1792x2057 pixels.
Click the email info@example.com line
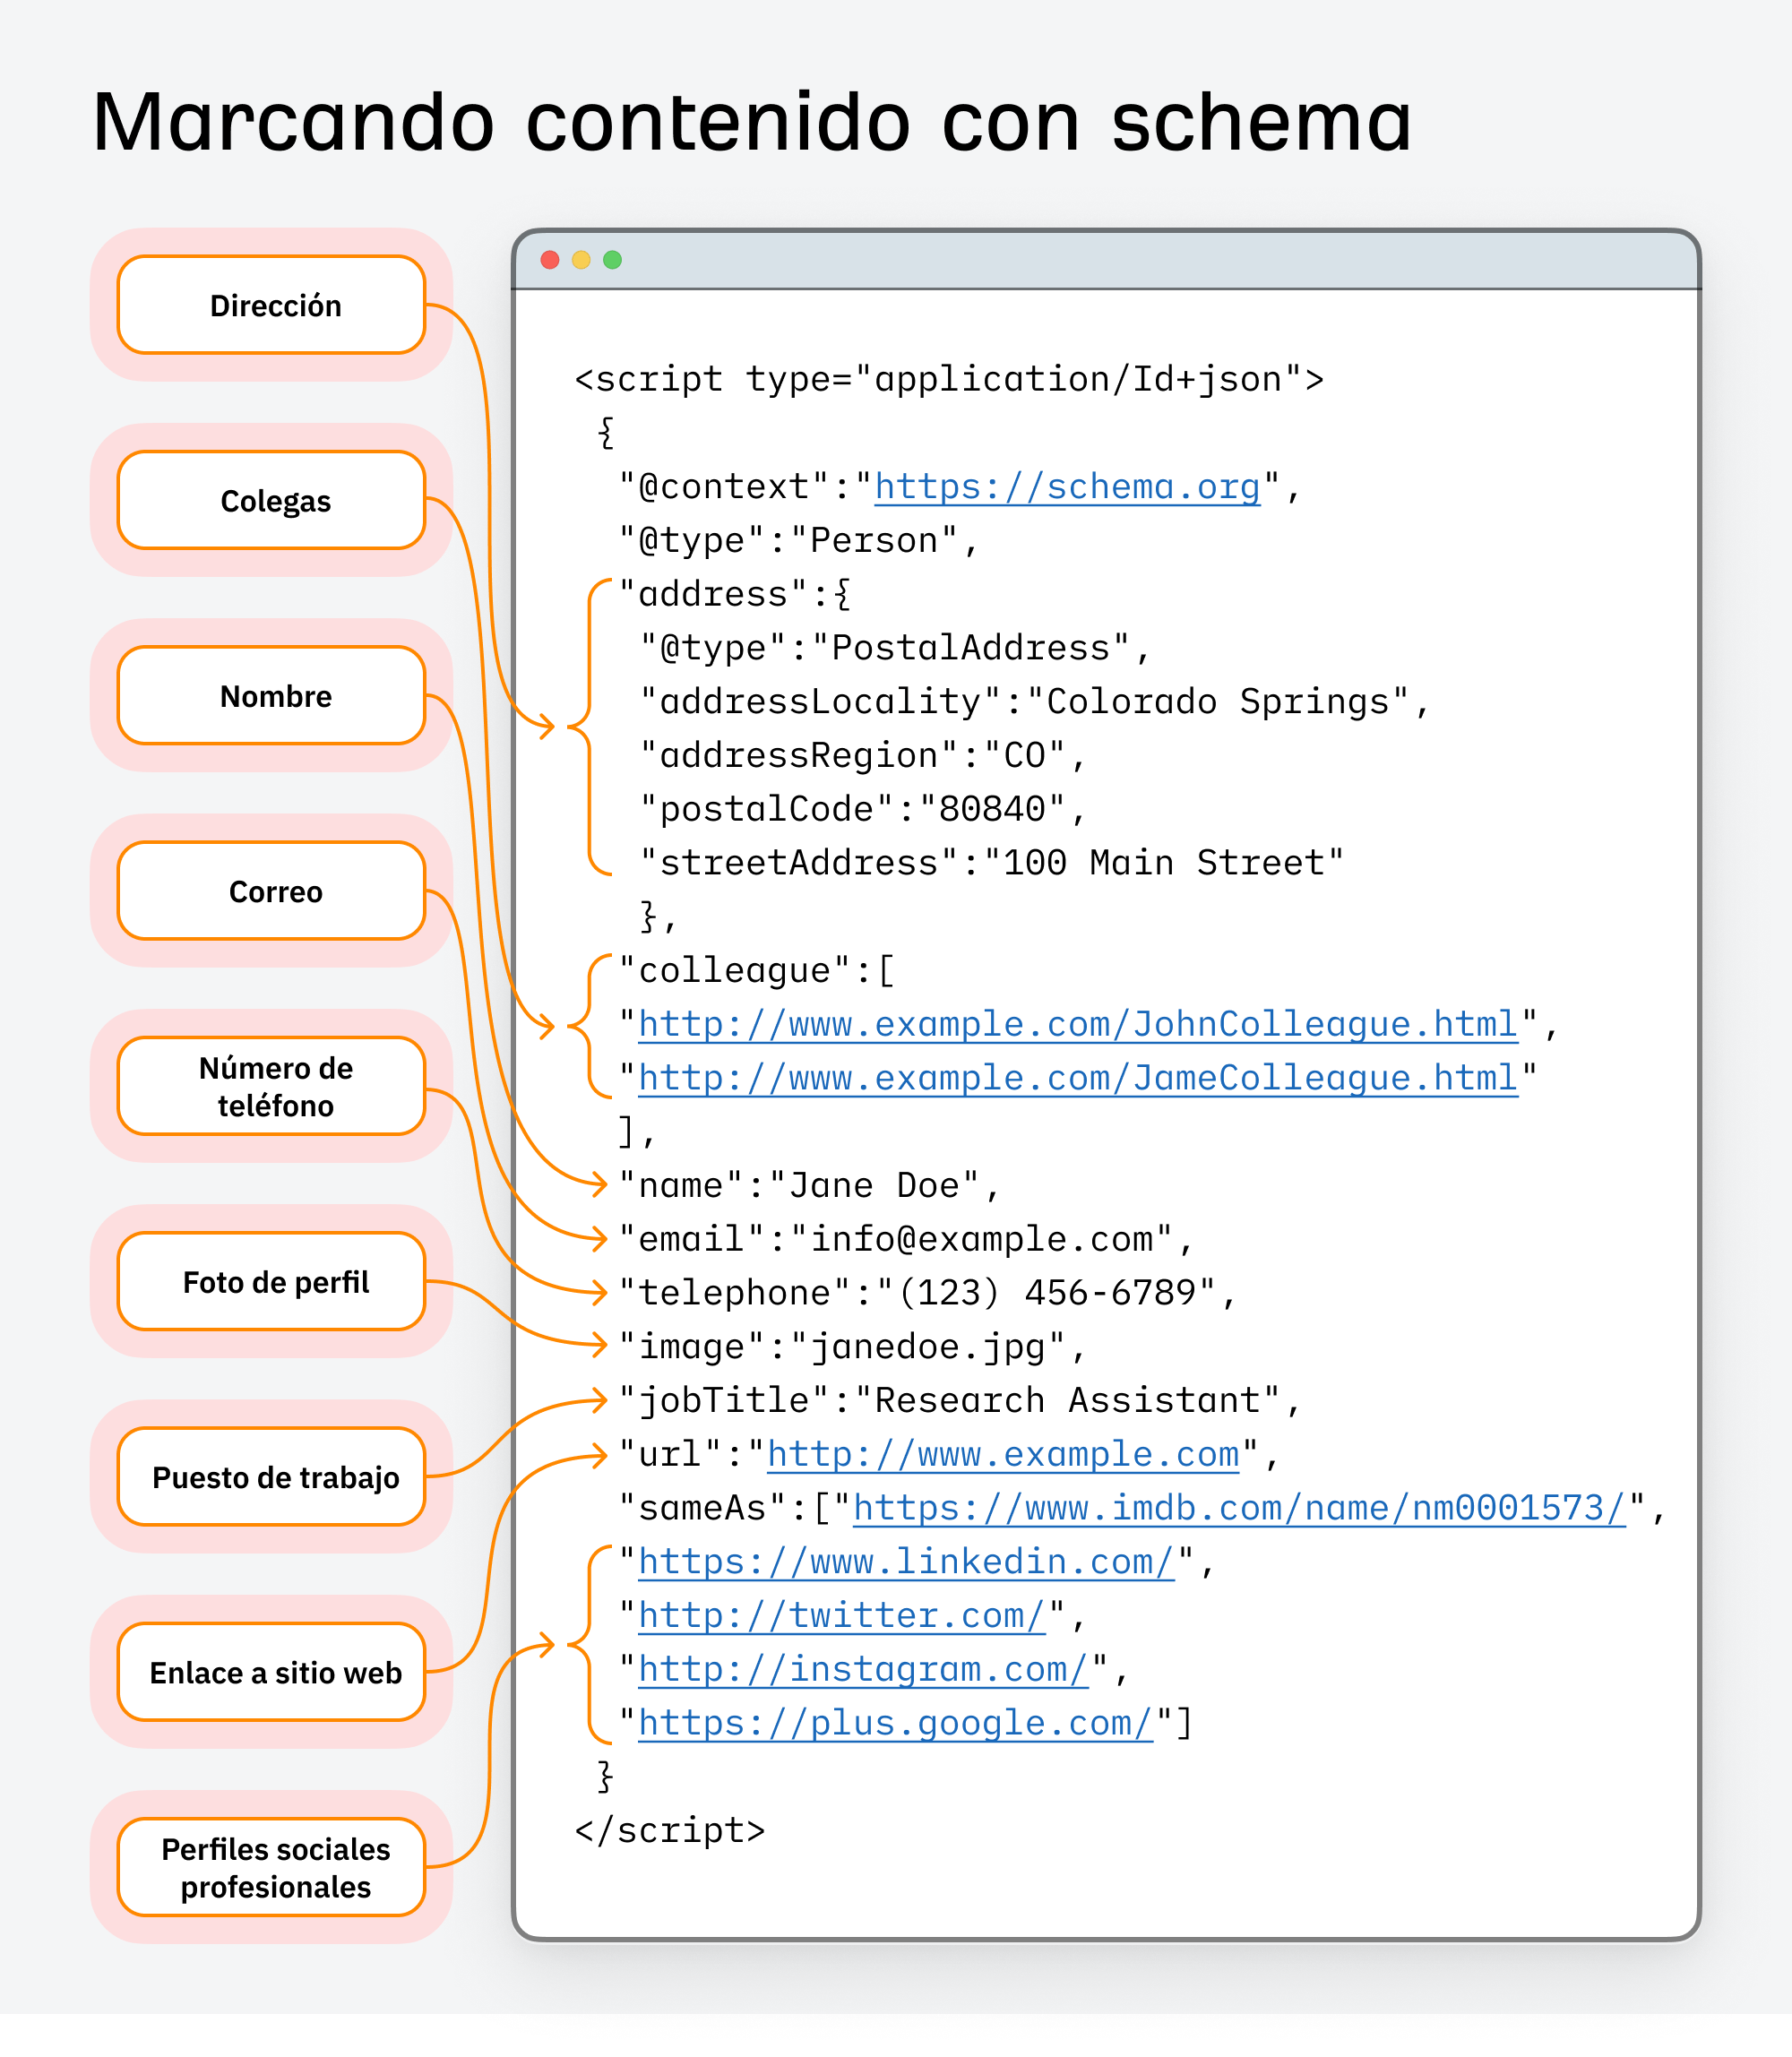point(906,1240)
